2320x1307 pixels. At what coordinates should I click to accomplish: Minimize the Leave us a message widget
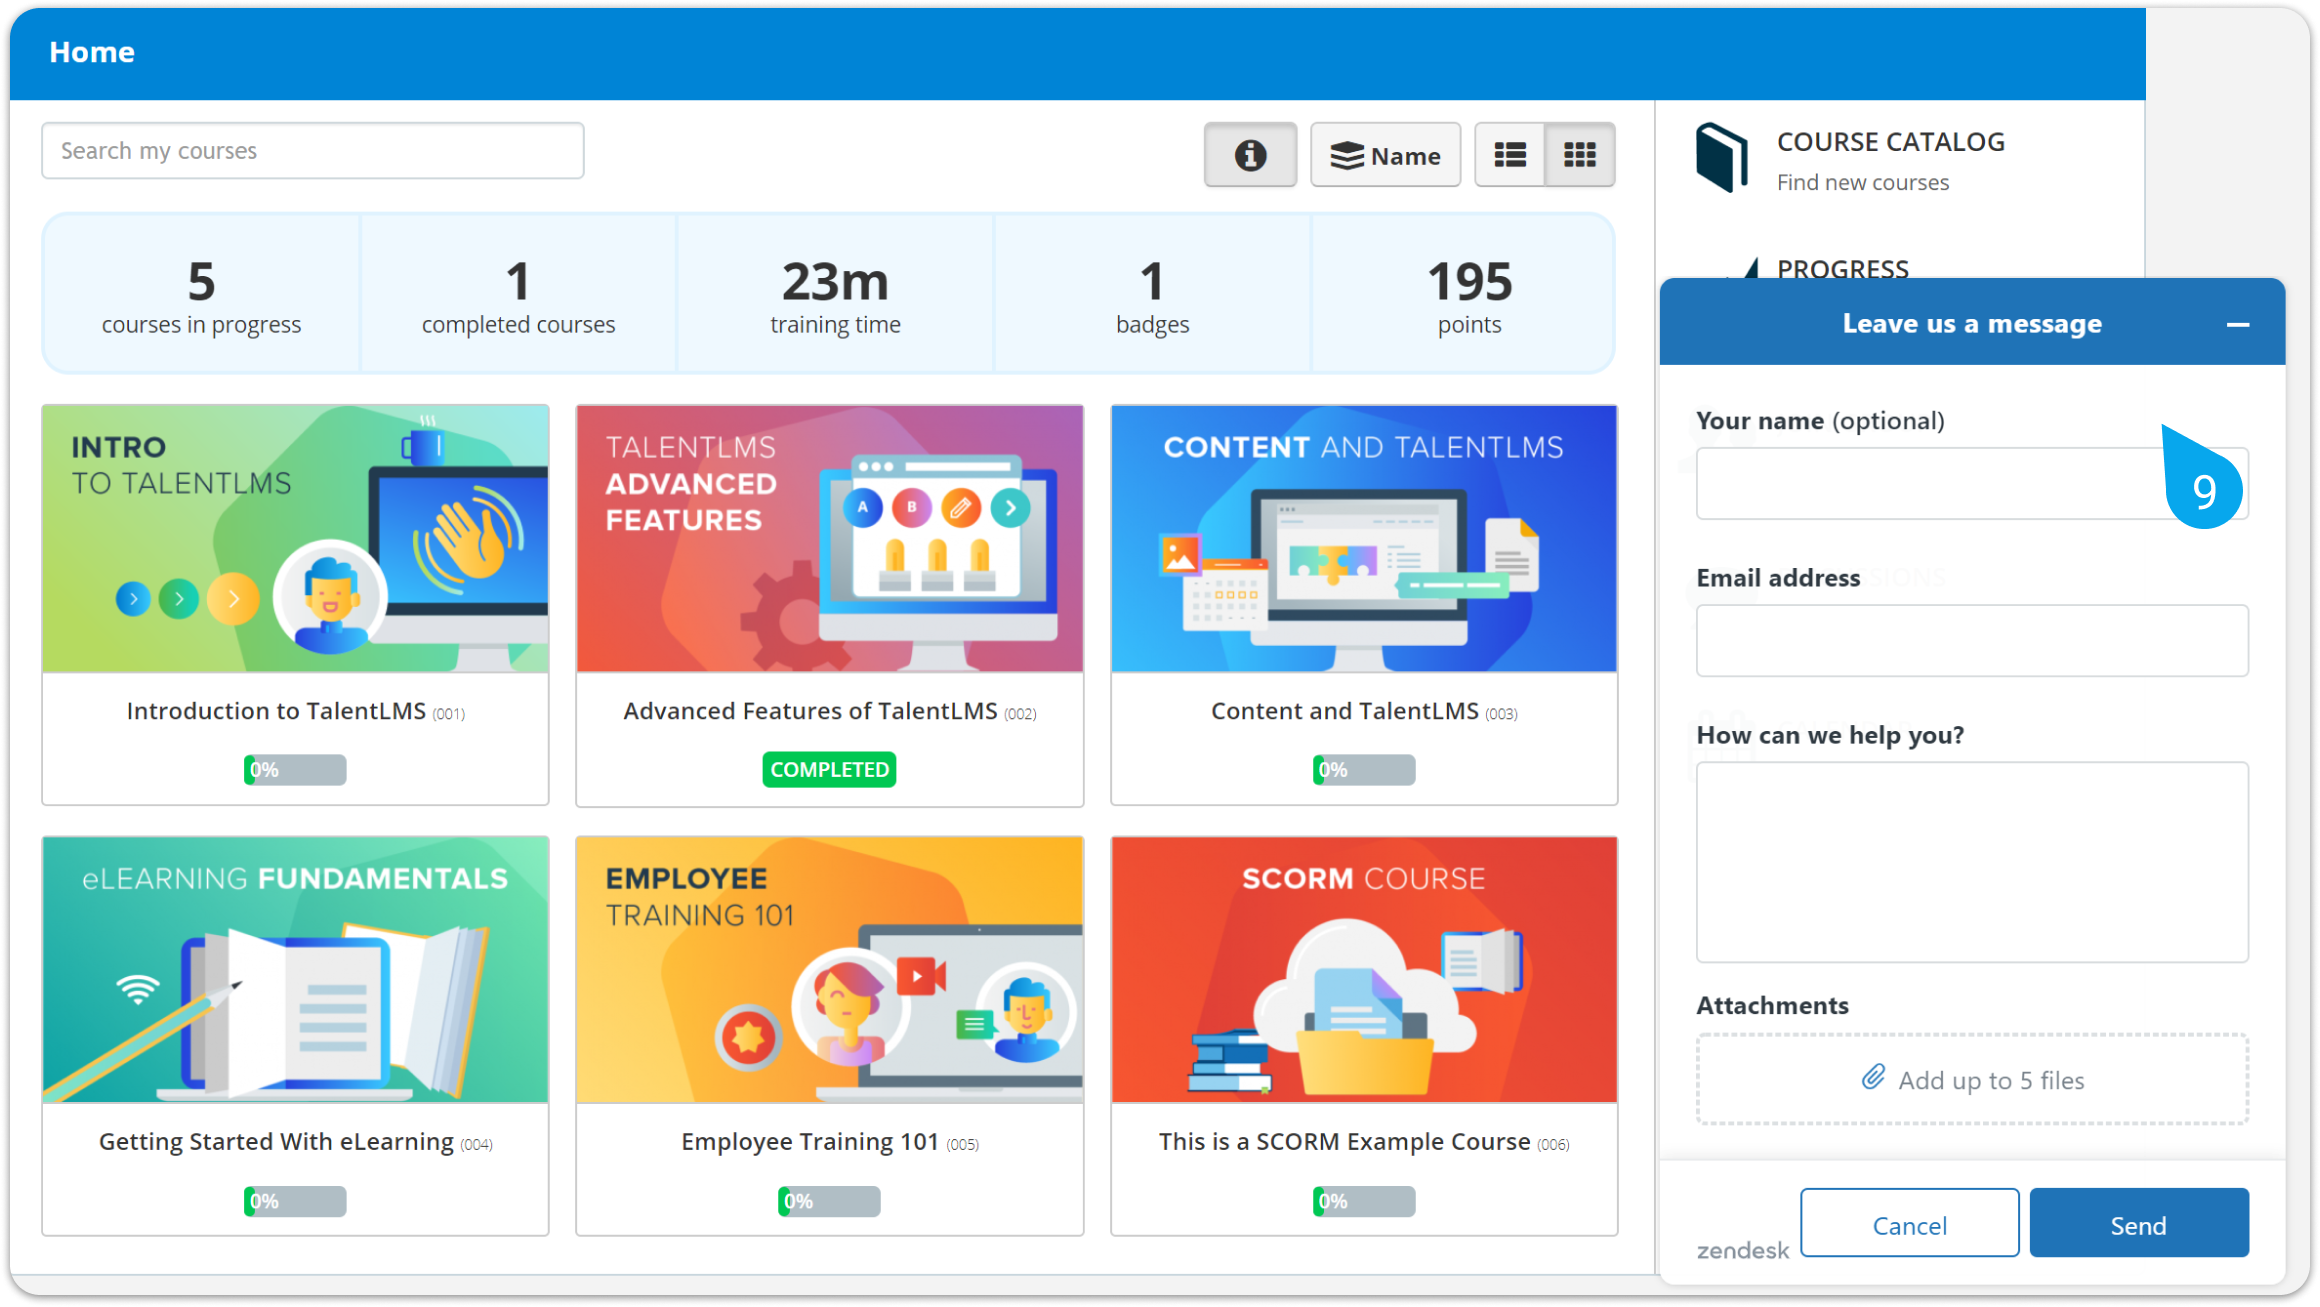(2238, 324)
